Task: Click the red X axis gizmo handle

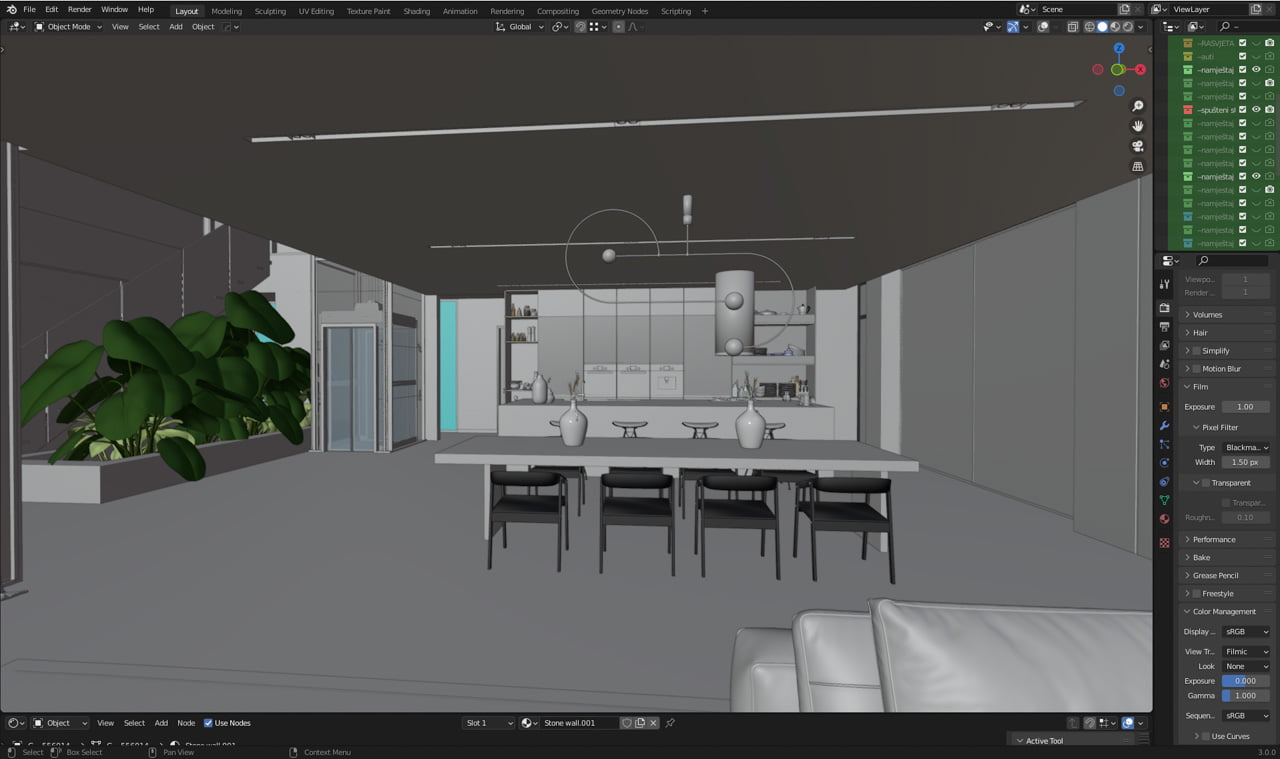Action: pos(1140,70)
